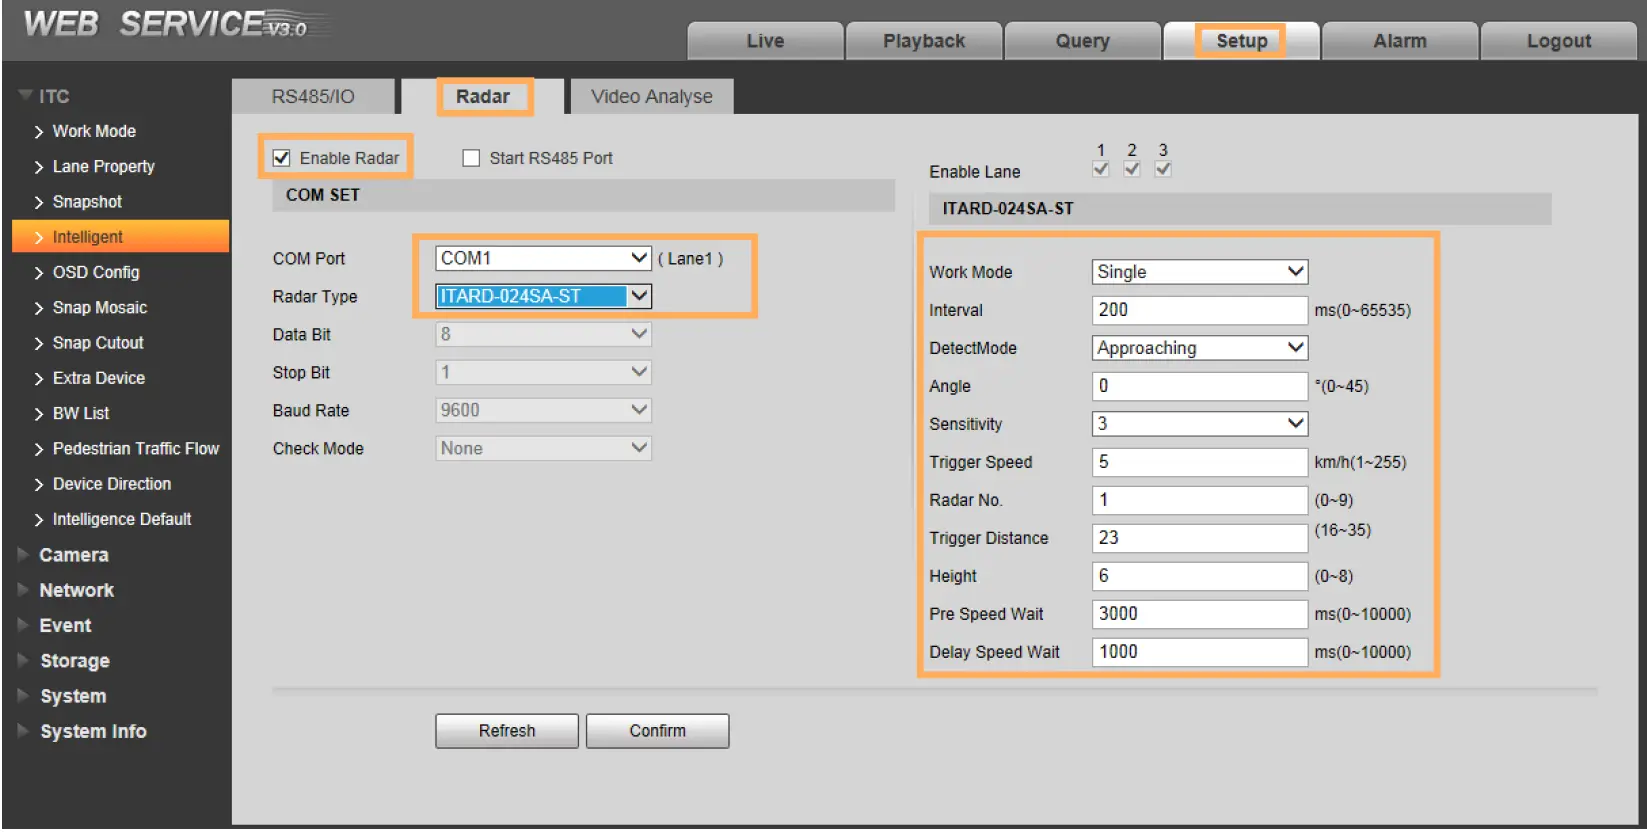
Task: Open Snapshot settings
Action: click(x=87, y=202)
